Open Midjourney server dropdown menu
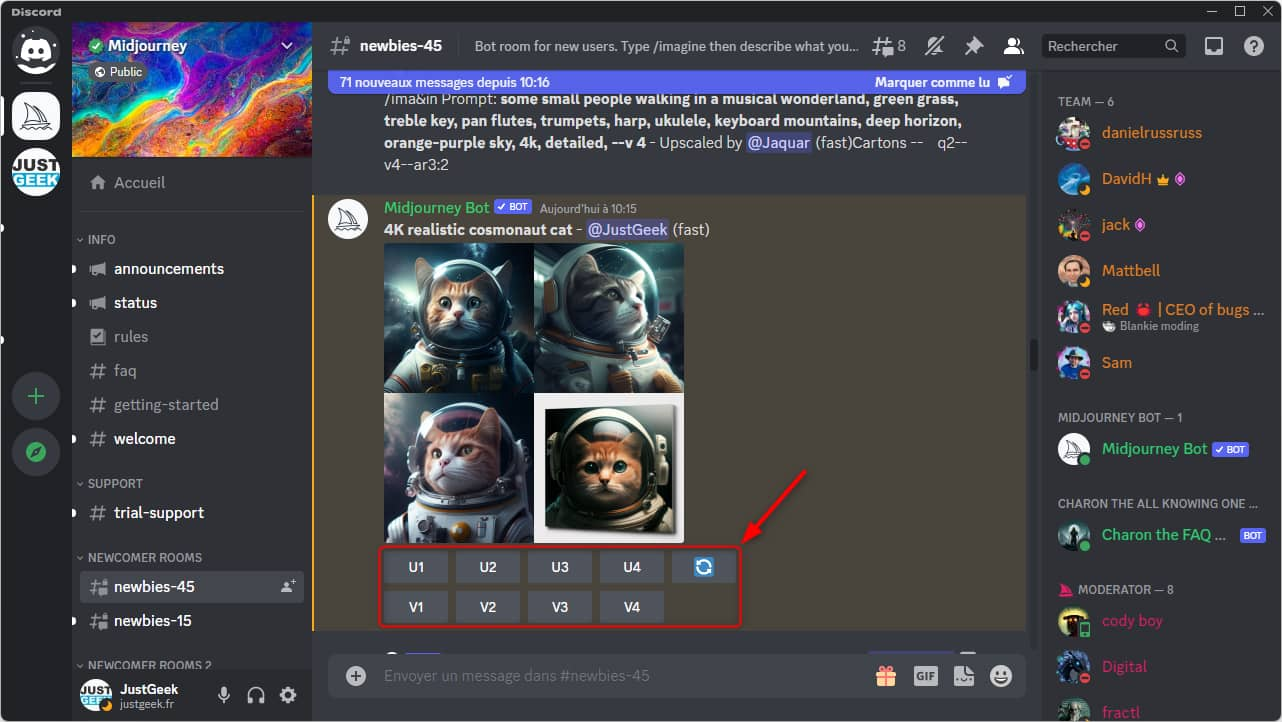The width and height of the screenshot is (1282, 722). click(287, 46)
